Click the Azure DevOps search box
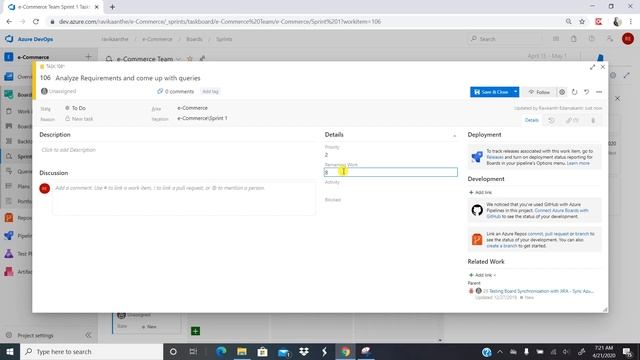The height and width of the screenshot is (360, 640). pyautogui.click(x=504, y=39)
